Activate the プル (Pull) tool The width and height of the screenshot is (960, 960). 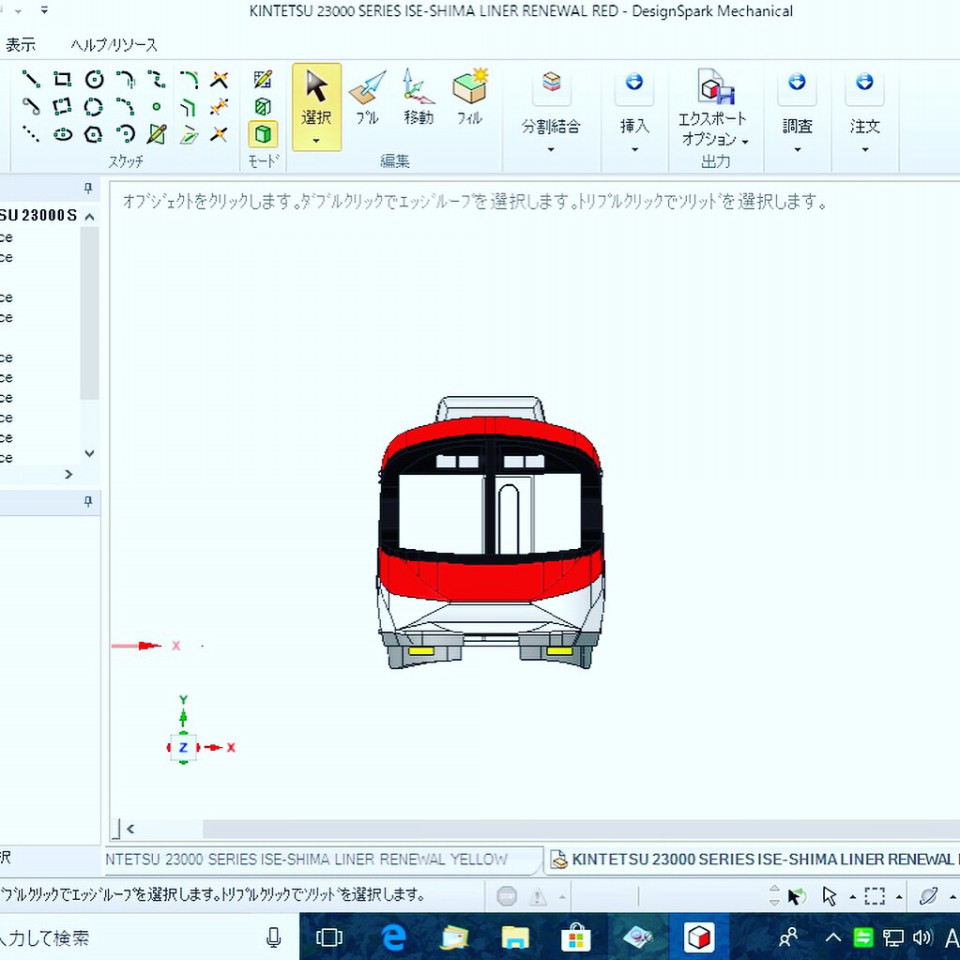coord(367,98)
